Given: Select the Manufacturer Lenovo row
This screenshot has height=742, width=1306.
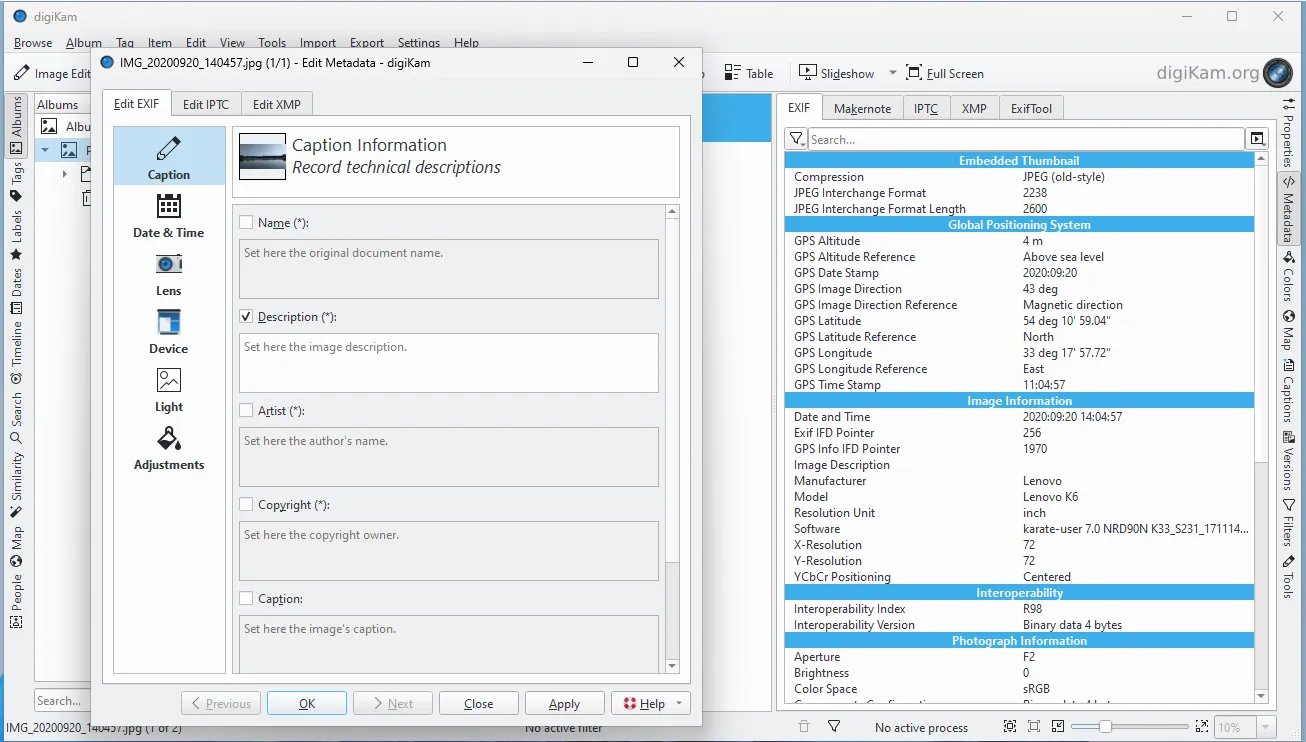Looking at the screenshot, I should coord(1019,481).
